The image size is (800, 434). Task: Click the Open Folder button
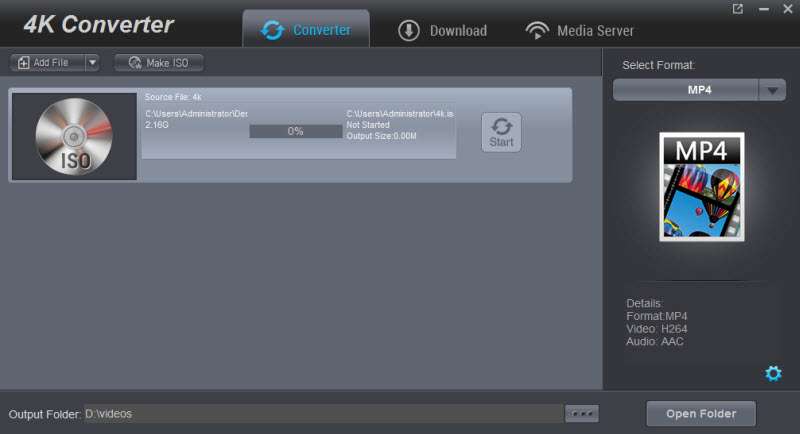pos(700,413)
